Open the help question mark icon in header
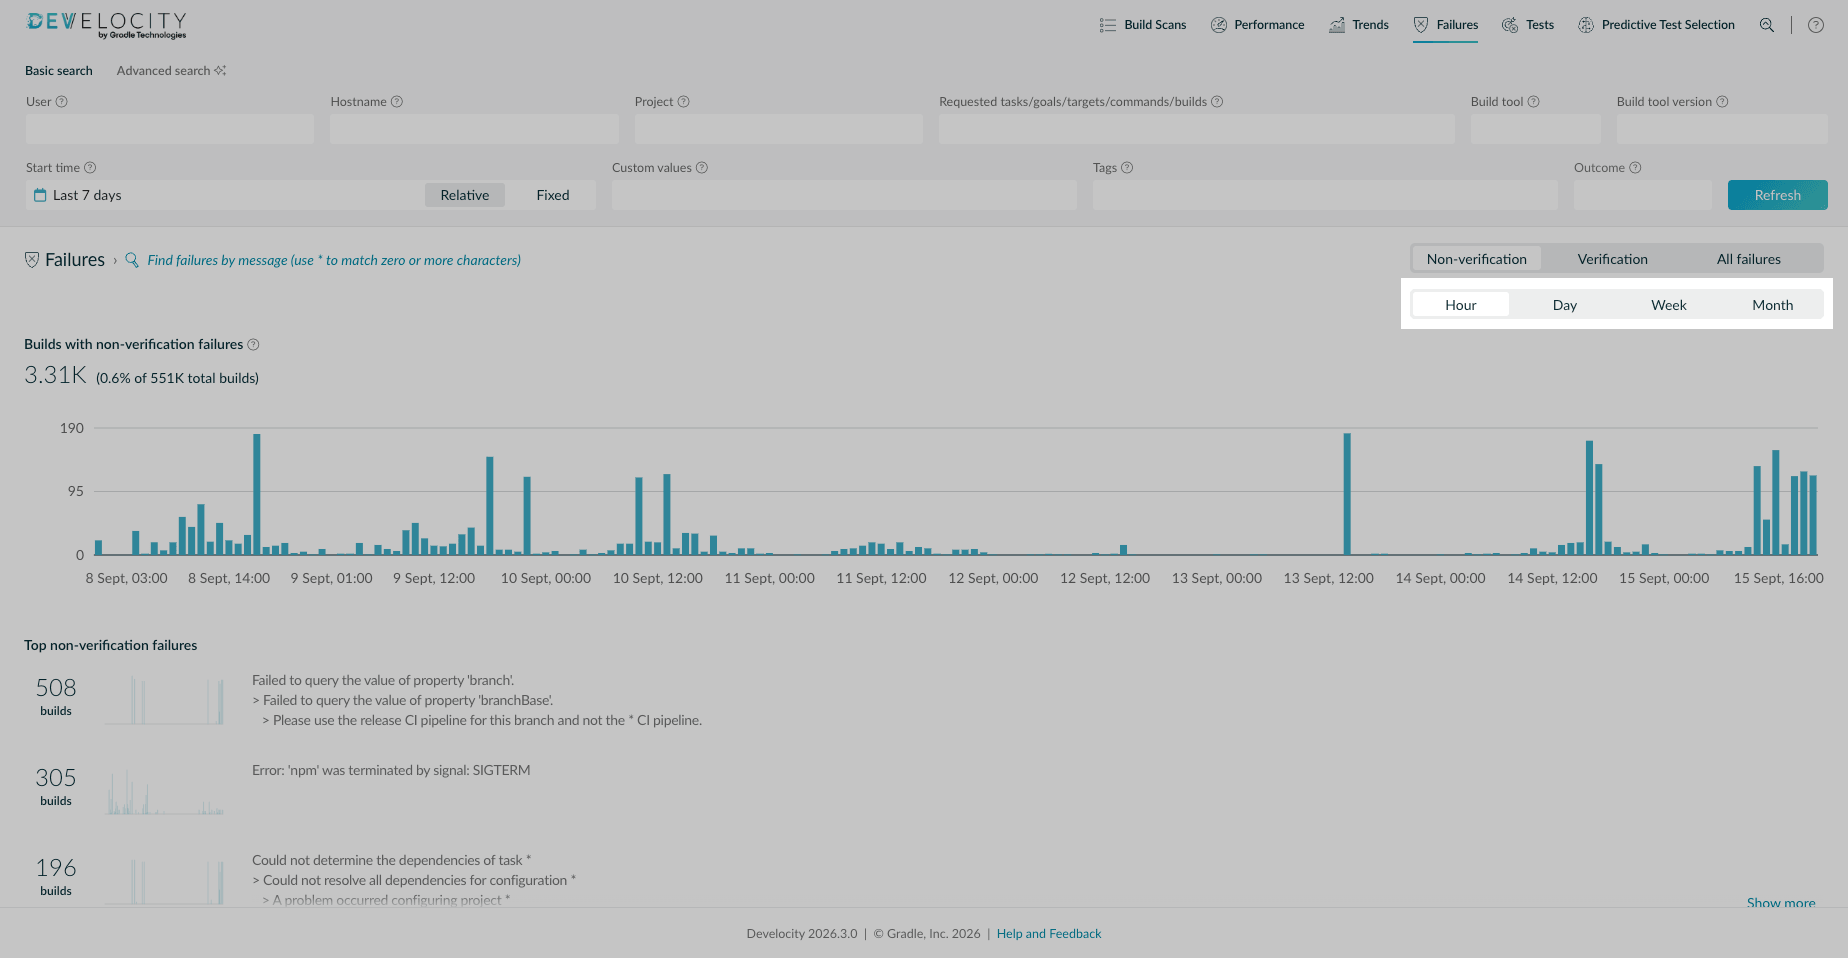This screenshot has width=1848, height=958. point(1816,25)
